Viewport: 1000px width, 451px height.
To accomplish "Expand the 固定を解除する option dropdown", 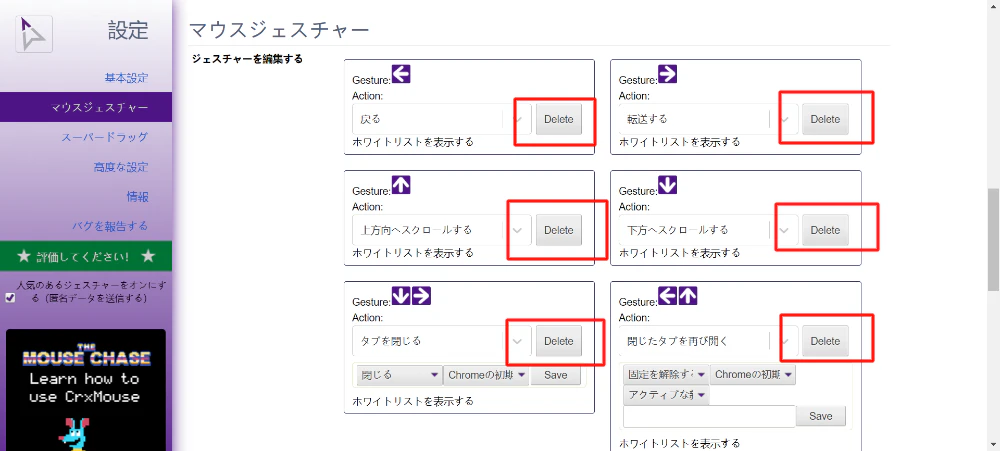I will (x=666, y=375).
